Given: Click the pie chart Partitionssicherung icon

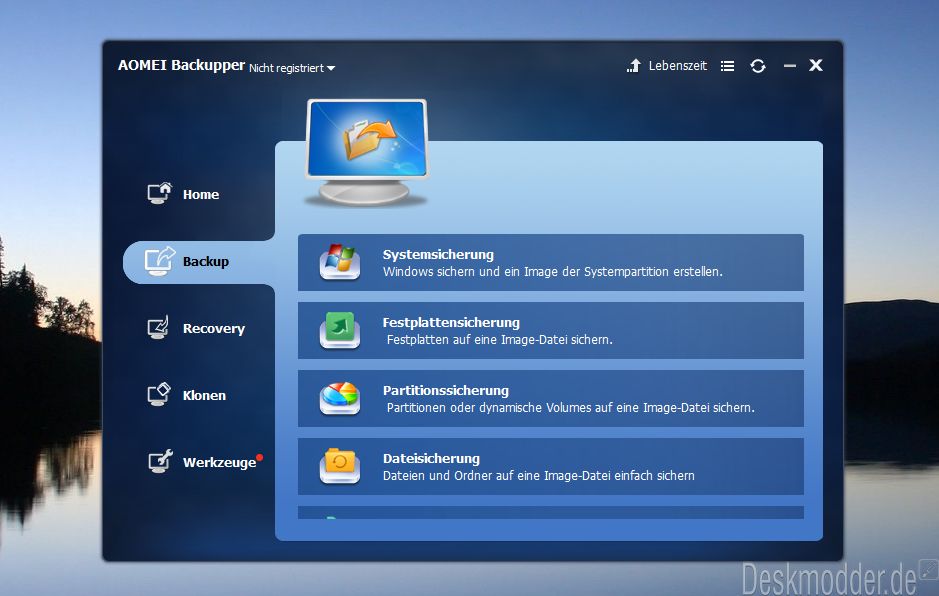Looking at the screenshot, I should click(340, 398).
